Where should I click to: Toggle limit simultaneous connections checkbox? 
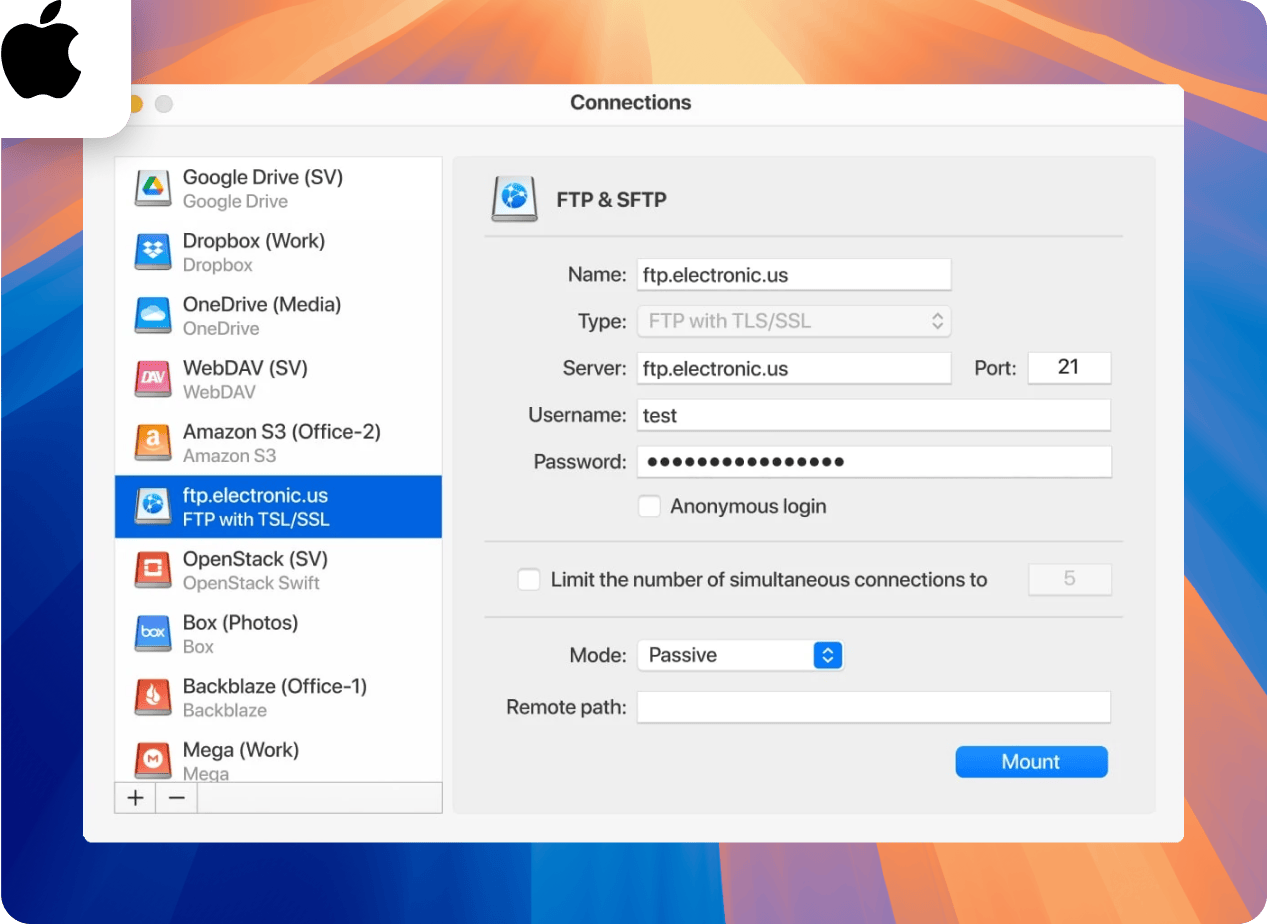tap(529, 579)
